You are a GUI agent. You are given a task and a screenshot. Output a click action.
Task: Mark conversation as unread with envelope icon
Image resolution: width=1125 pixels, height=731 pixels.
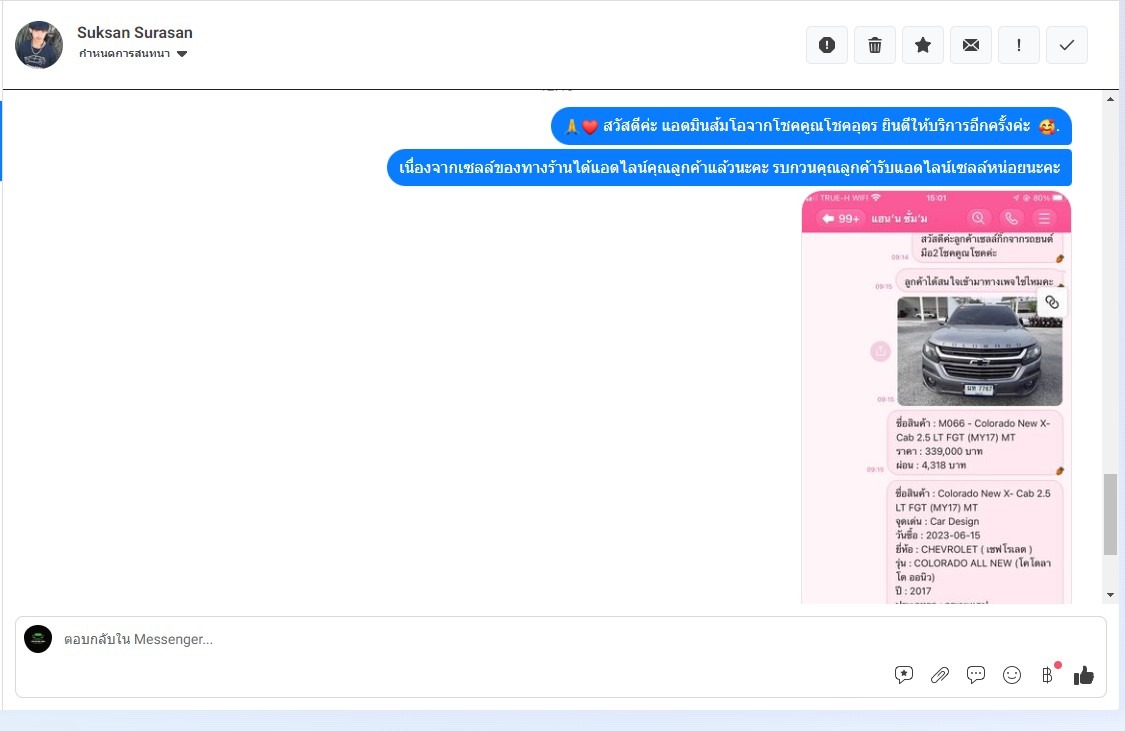point(971,45)
